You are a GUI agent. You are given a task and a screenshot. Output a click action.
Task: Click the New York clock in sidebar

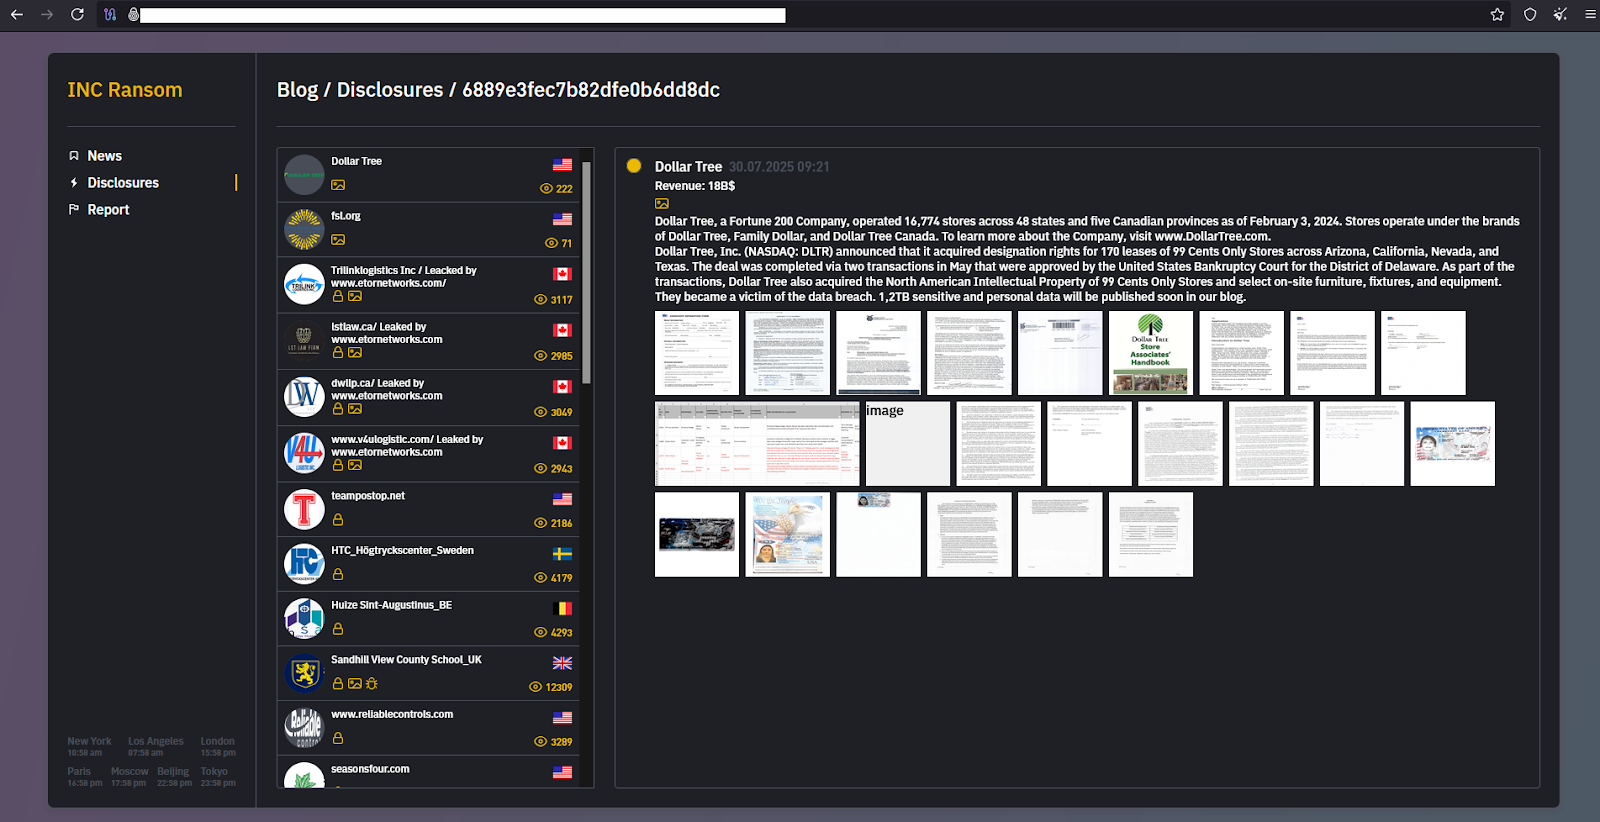(x=89, y=747)
